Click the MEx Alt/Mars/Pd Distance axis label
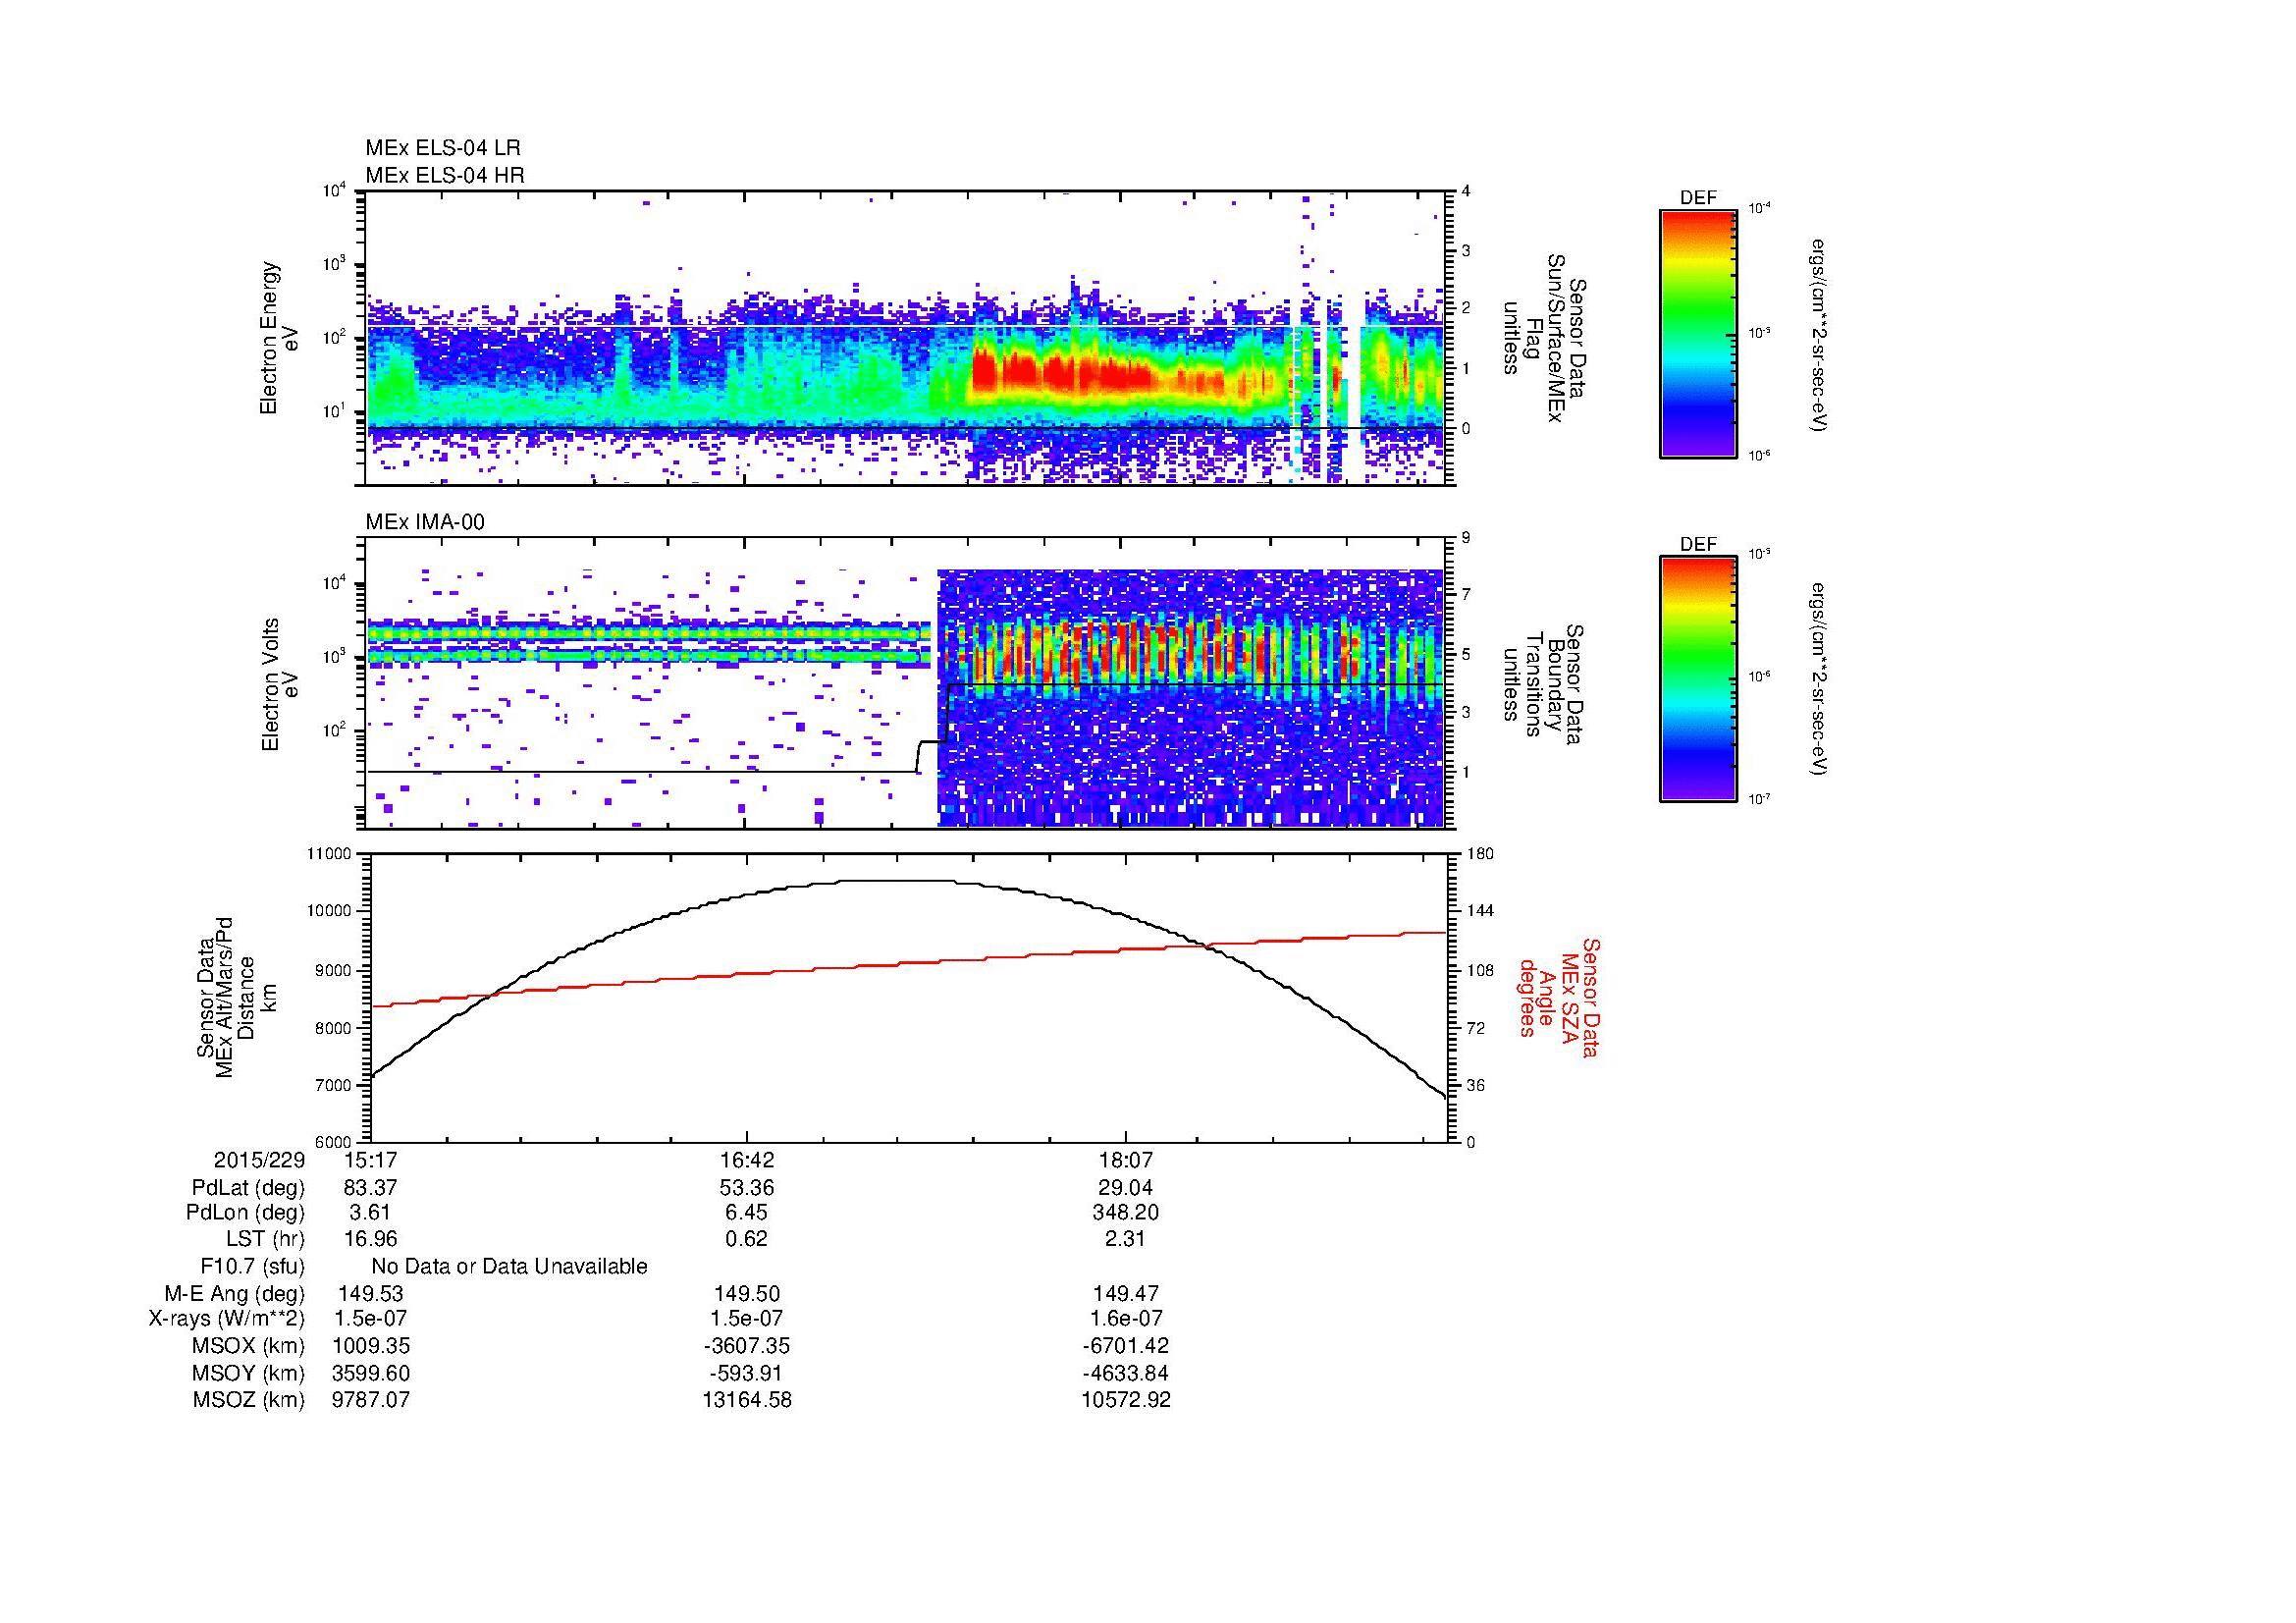The width and height of the screenshot is (2296, 1623). (235, 997)
